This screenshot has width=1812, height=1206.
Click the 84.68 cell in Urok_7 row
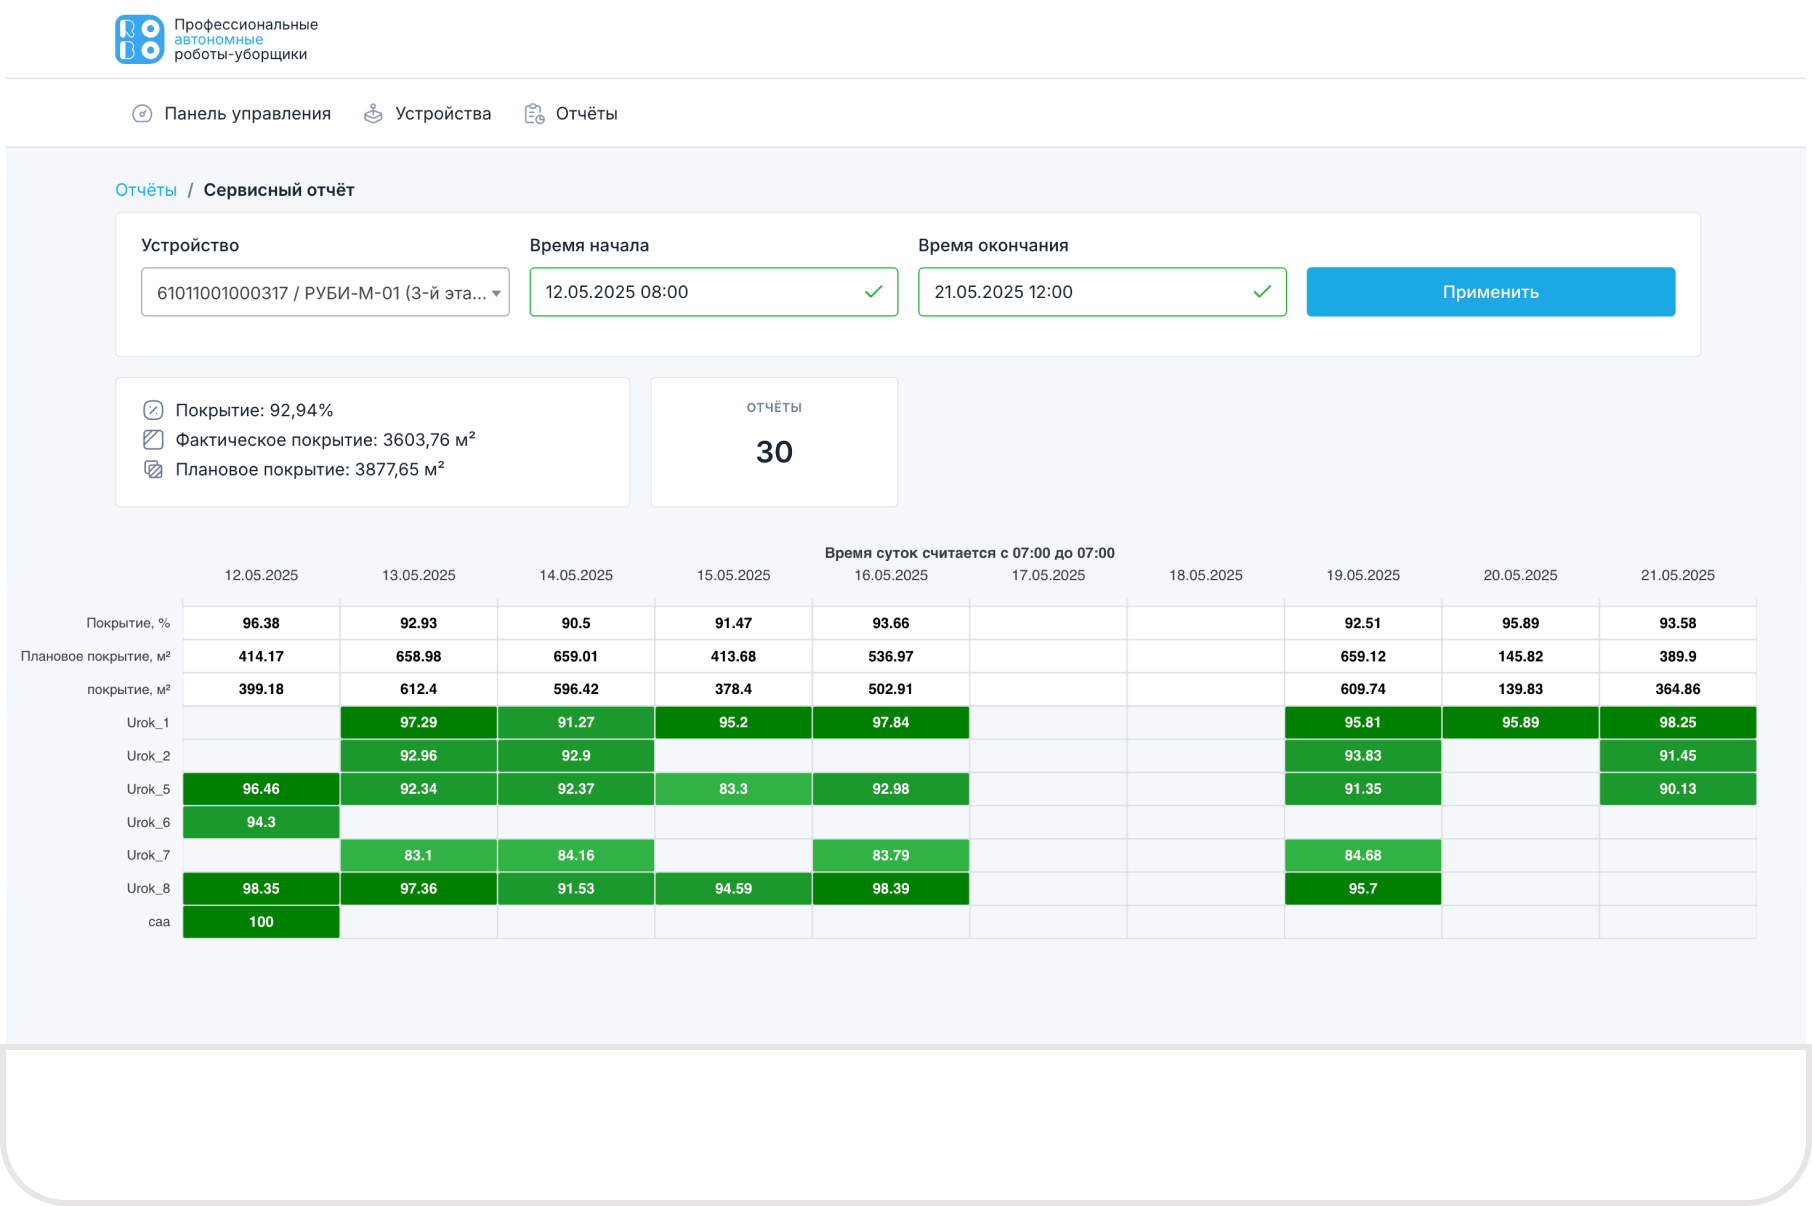1363,855
